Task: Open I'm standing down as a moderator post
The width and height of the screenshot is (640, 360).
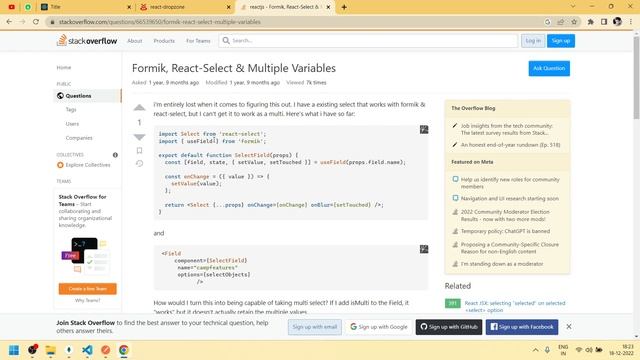Action: click(502, 264)
